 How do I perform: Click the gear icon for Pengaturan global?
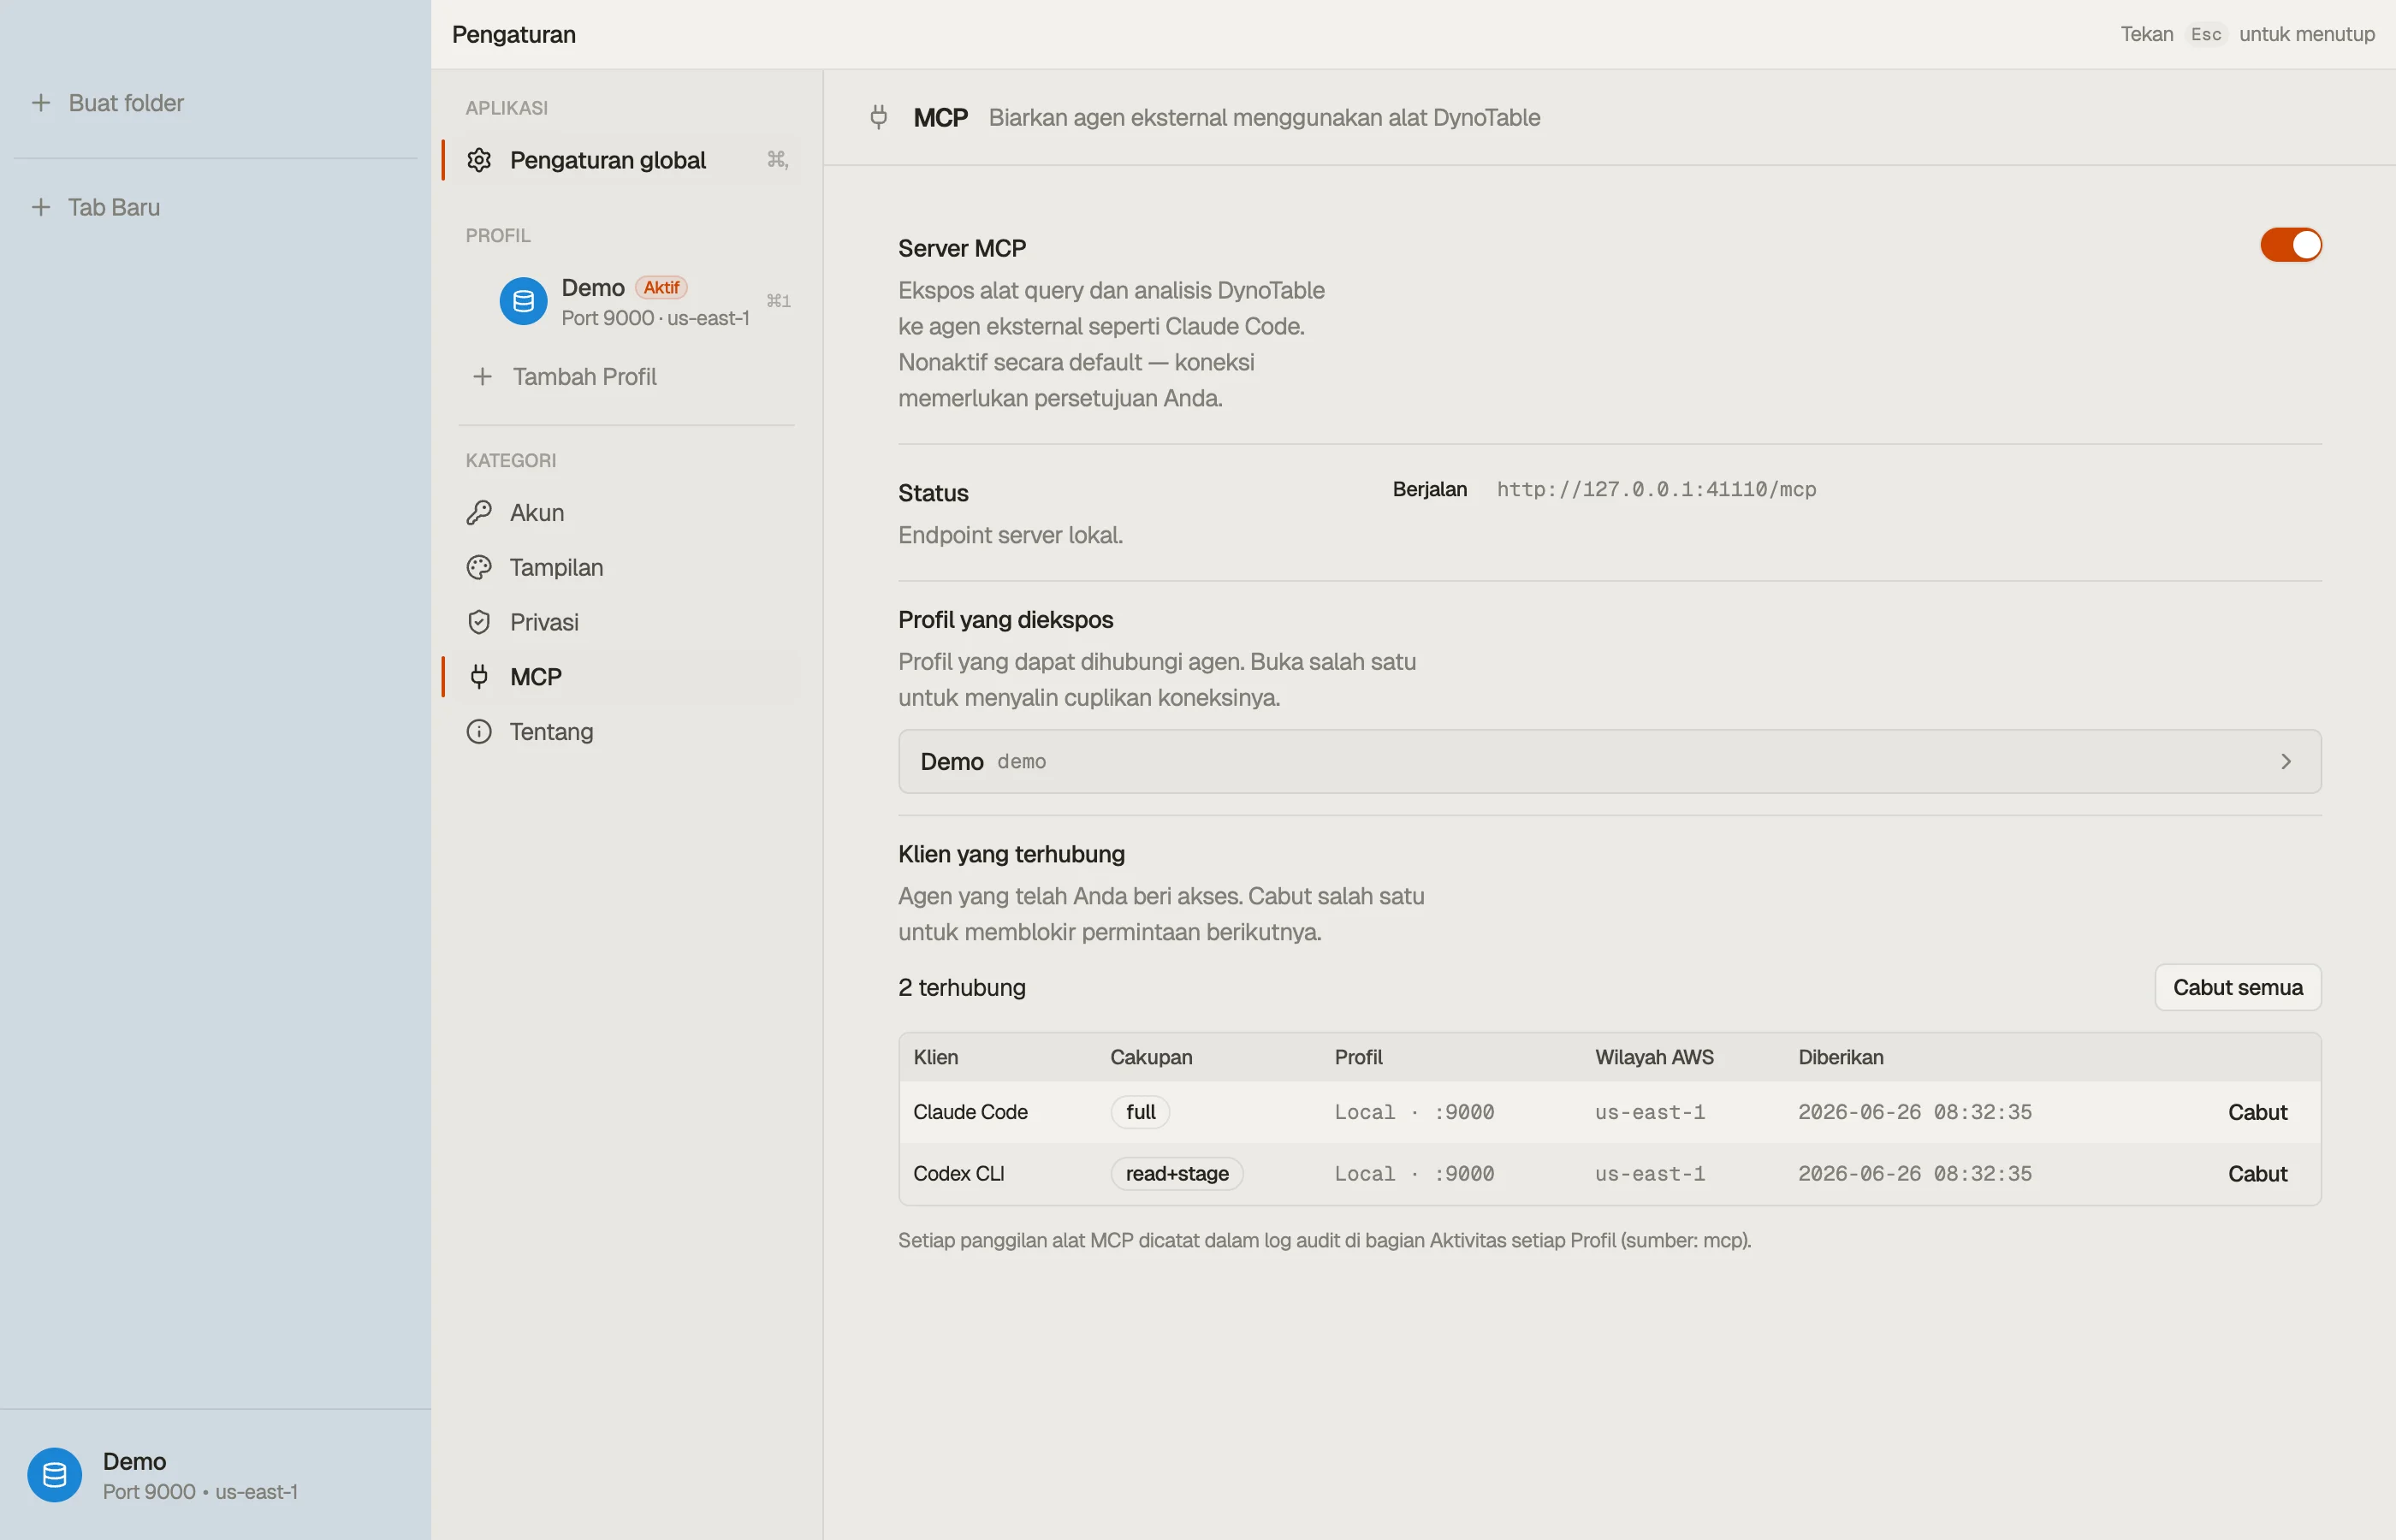click(479, 160)
